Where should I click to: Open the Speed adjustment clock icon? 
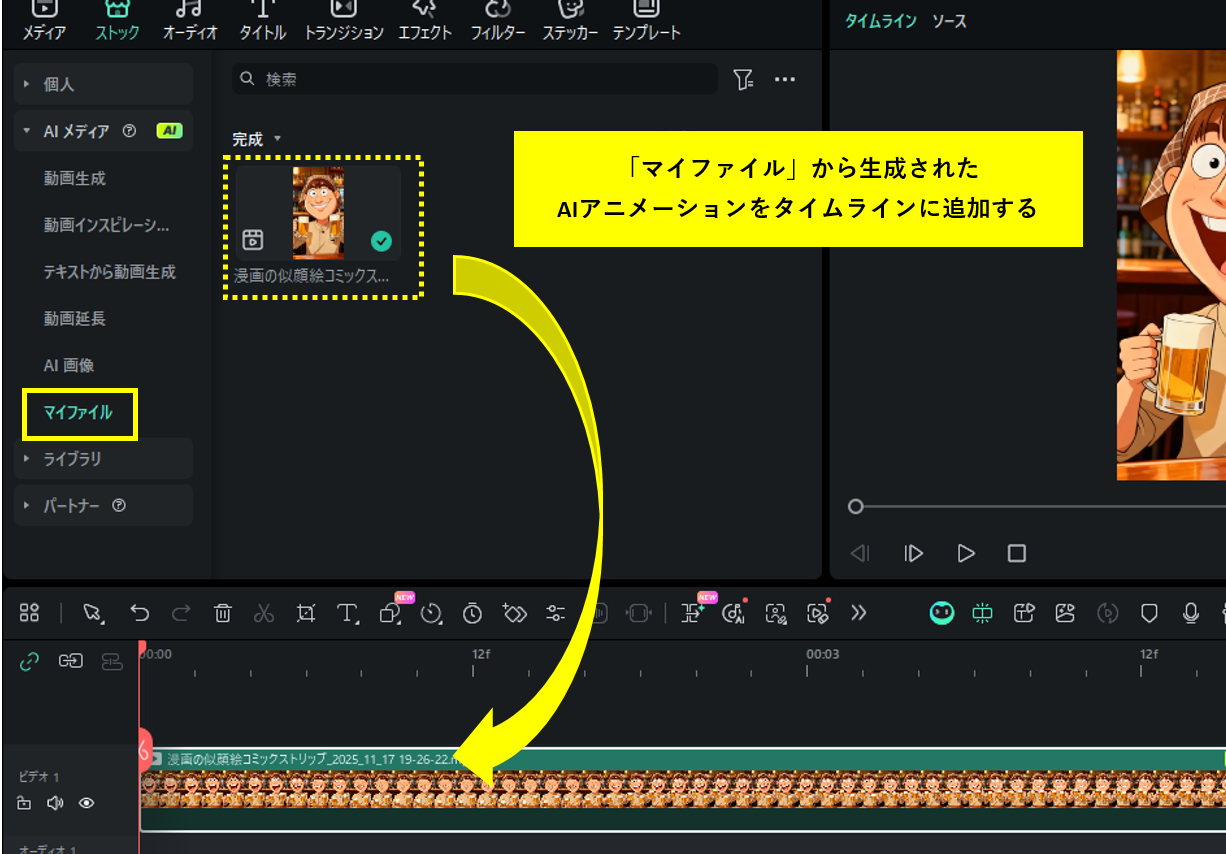tap(431, 614)
